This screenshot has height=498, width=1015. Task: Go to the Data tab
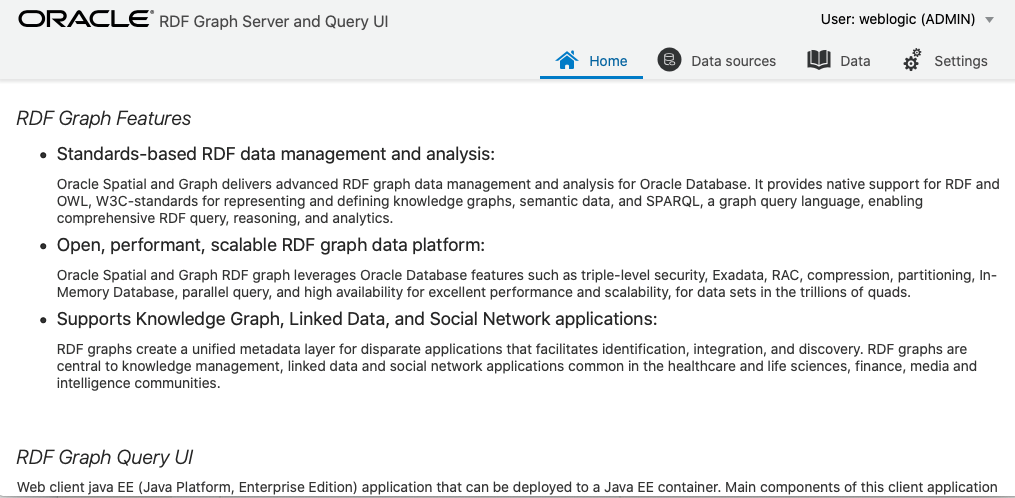coord(839,61)
